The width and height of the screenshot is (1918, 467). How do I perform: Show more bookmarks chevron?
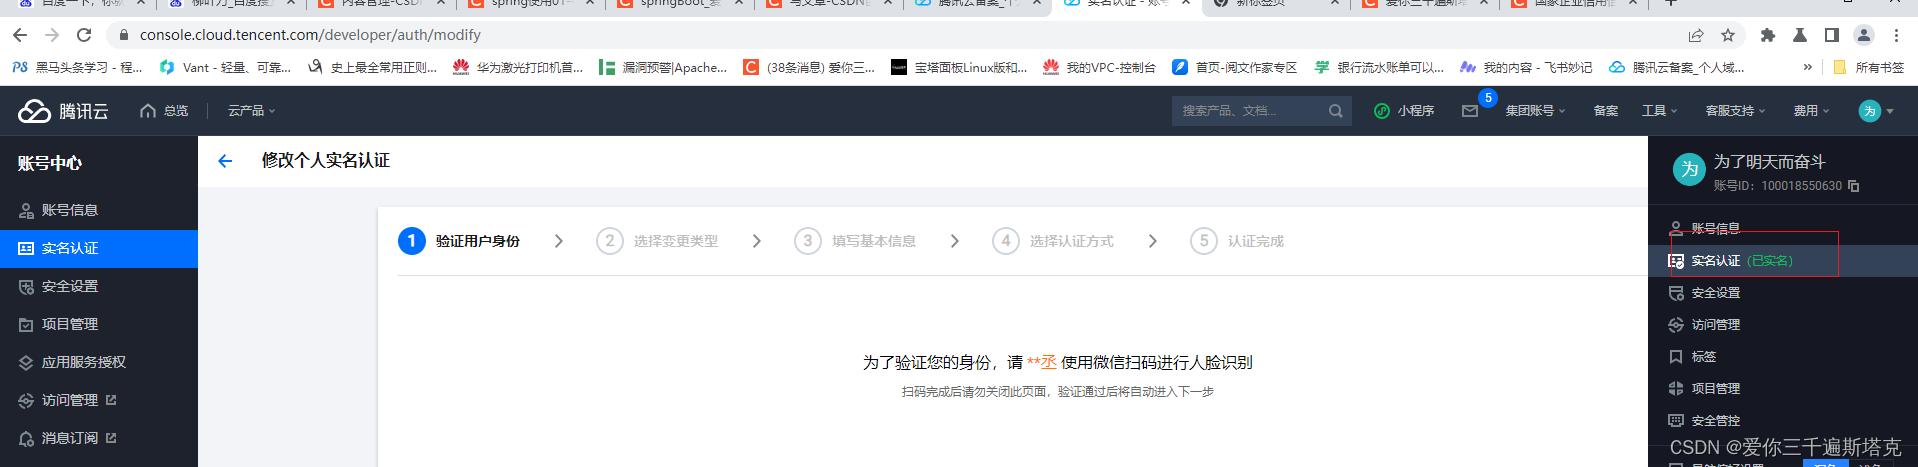(1807, 68)
